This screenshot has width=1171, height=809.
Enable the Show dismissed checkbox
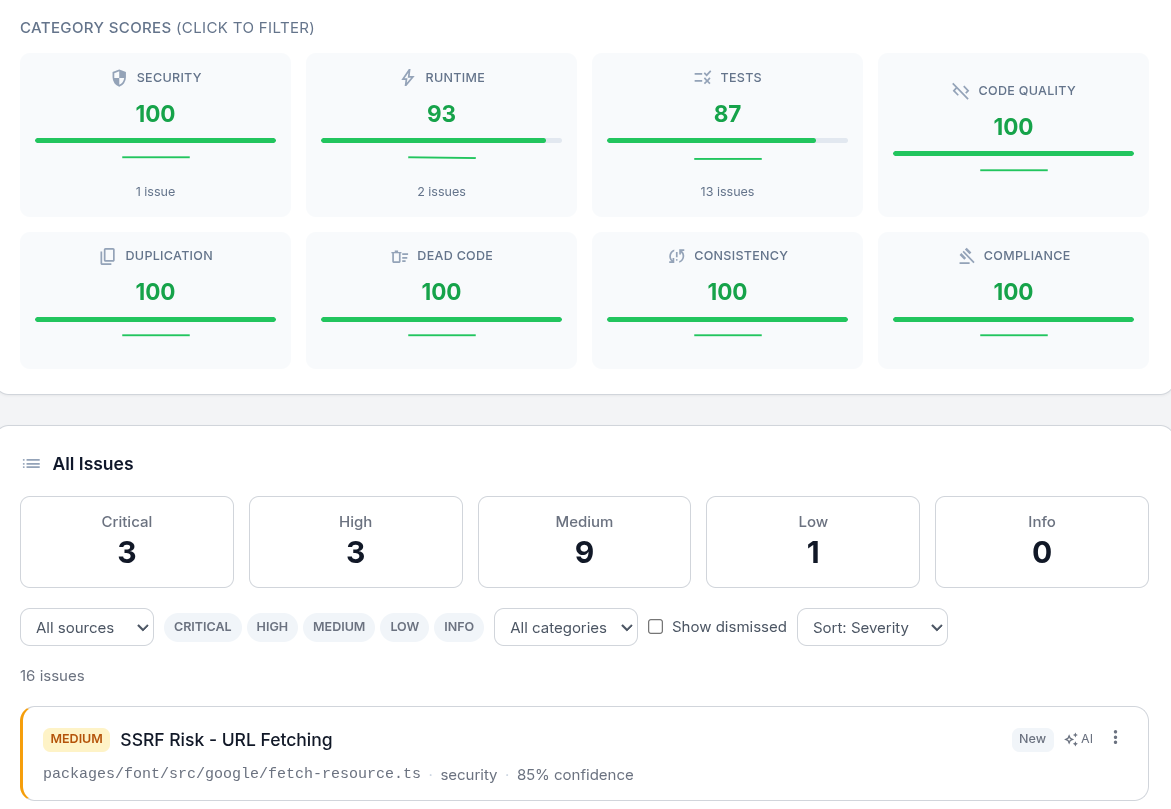tap(656, 627)
